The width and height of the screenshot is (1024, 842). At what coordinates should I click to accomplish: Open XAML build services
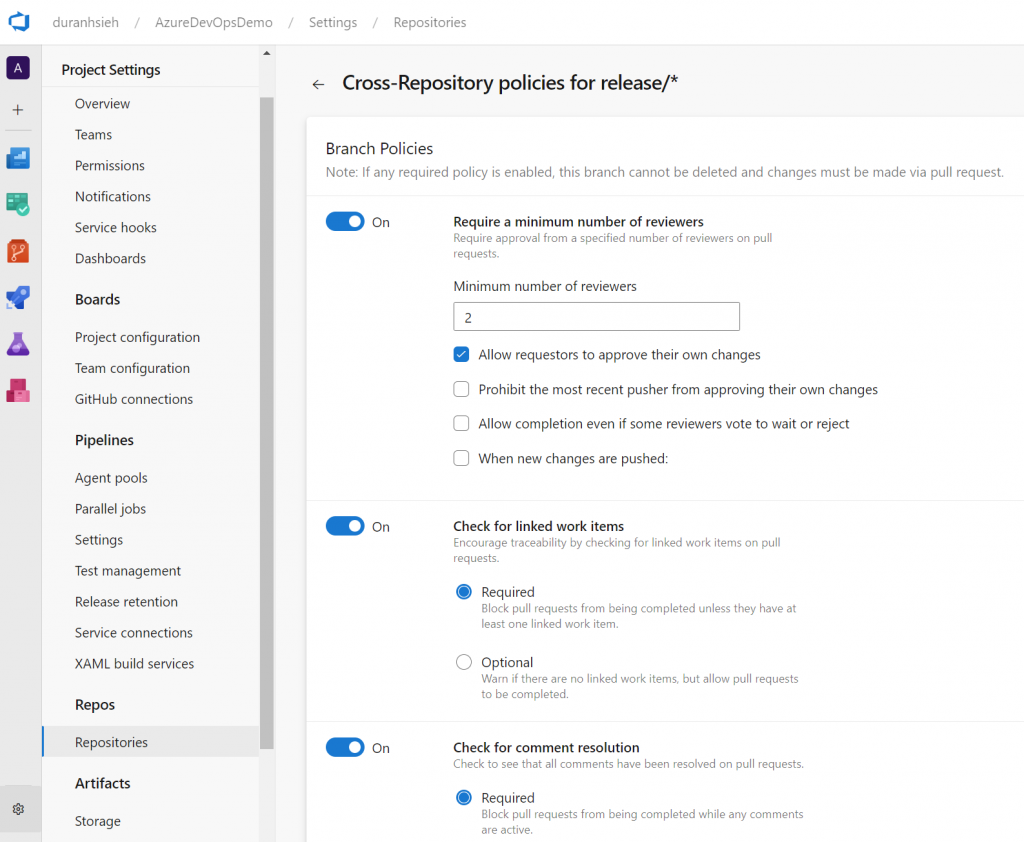(x=135, y=664)
